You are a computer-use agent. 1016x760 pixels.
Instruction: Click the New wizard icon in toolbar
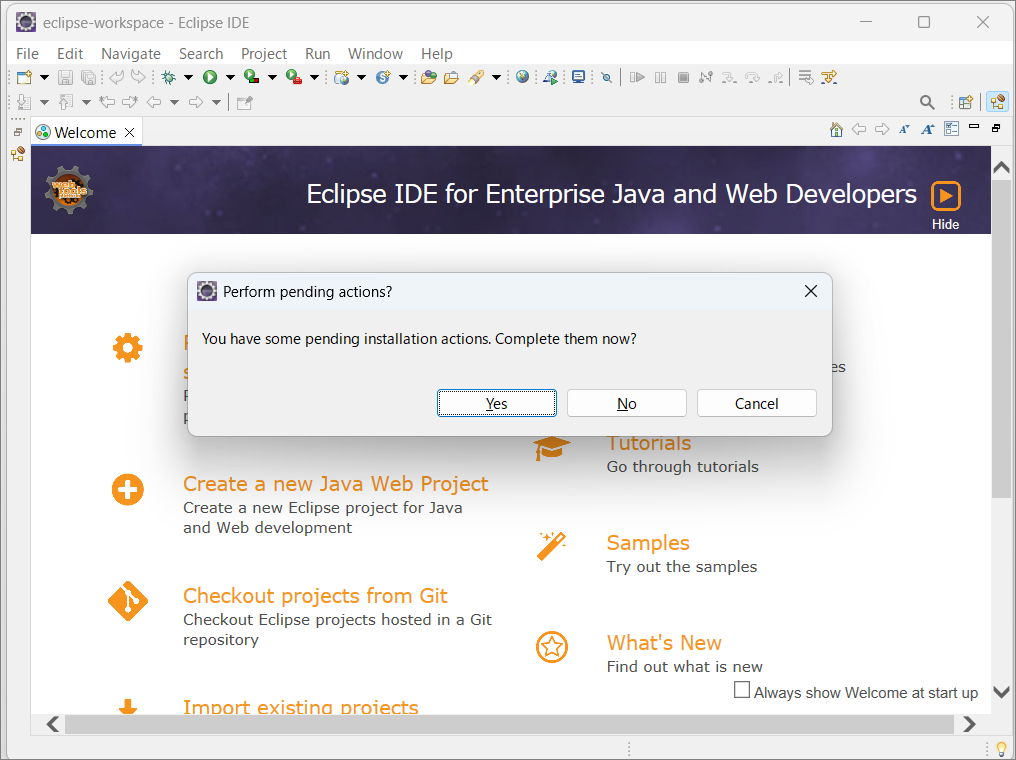(x=24, y=78)
